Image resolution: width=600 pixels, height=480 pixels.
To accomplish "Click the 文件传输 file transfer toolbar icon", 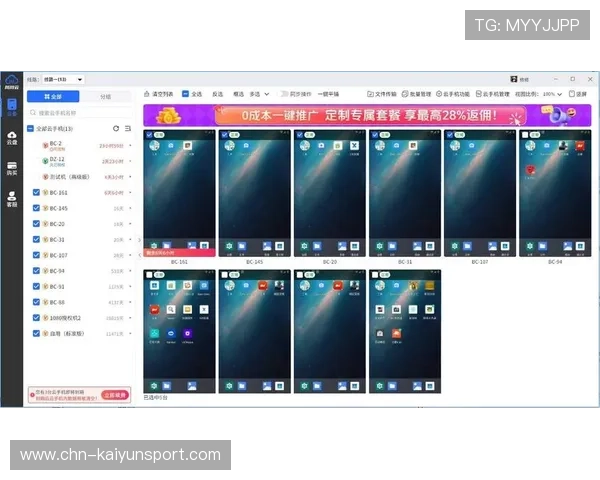I will tap(371, 94).
